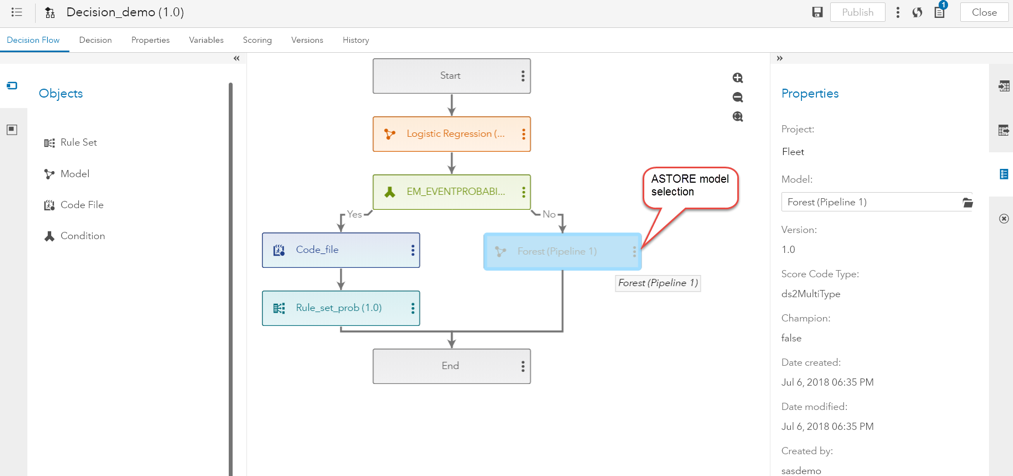1013x476 pixels.
Task: Switch to the Scoring tab
Action: [257, 40]
